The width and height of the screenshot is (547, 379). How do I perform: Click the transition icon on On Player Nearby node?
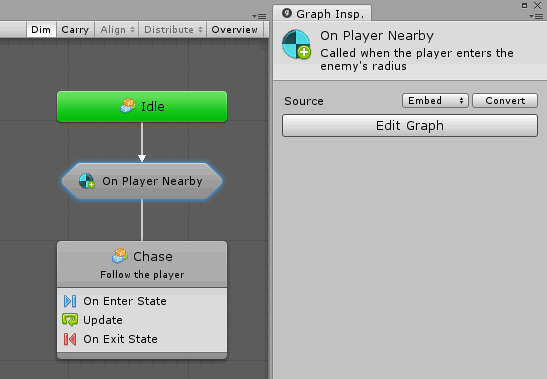tap(87, 181)
